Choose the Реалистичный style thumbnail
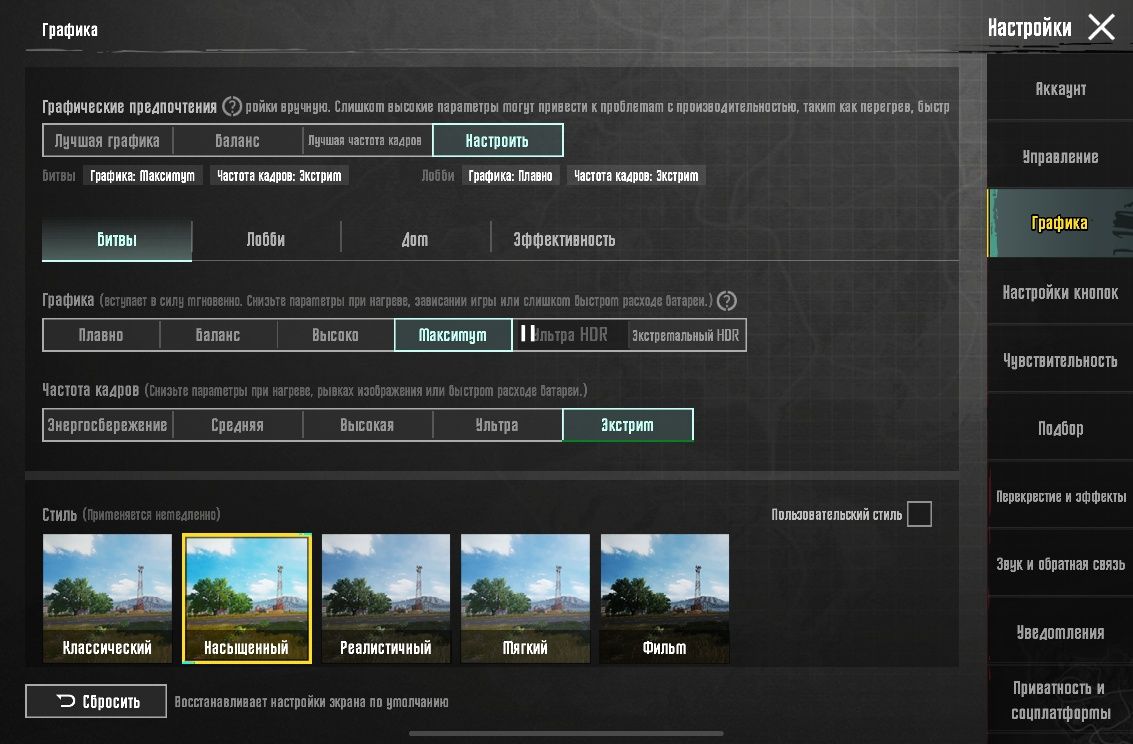This screenshot has height=744, width=1133. [x=386, y=598]
